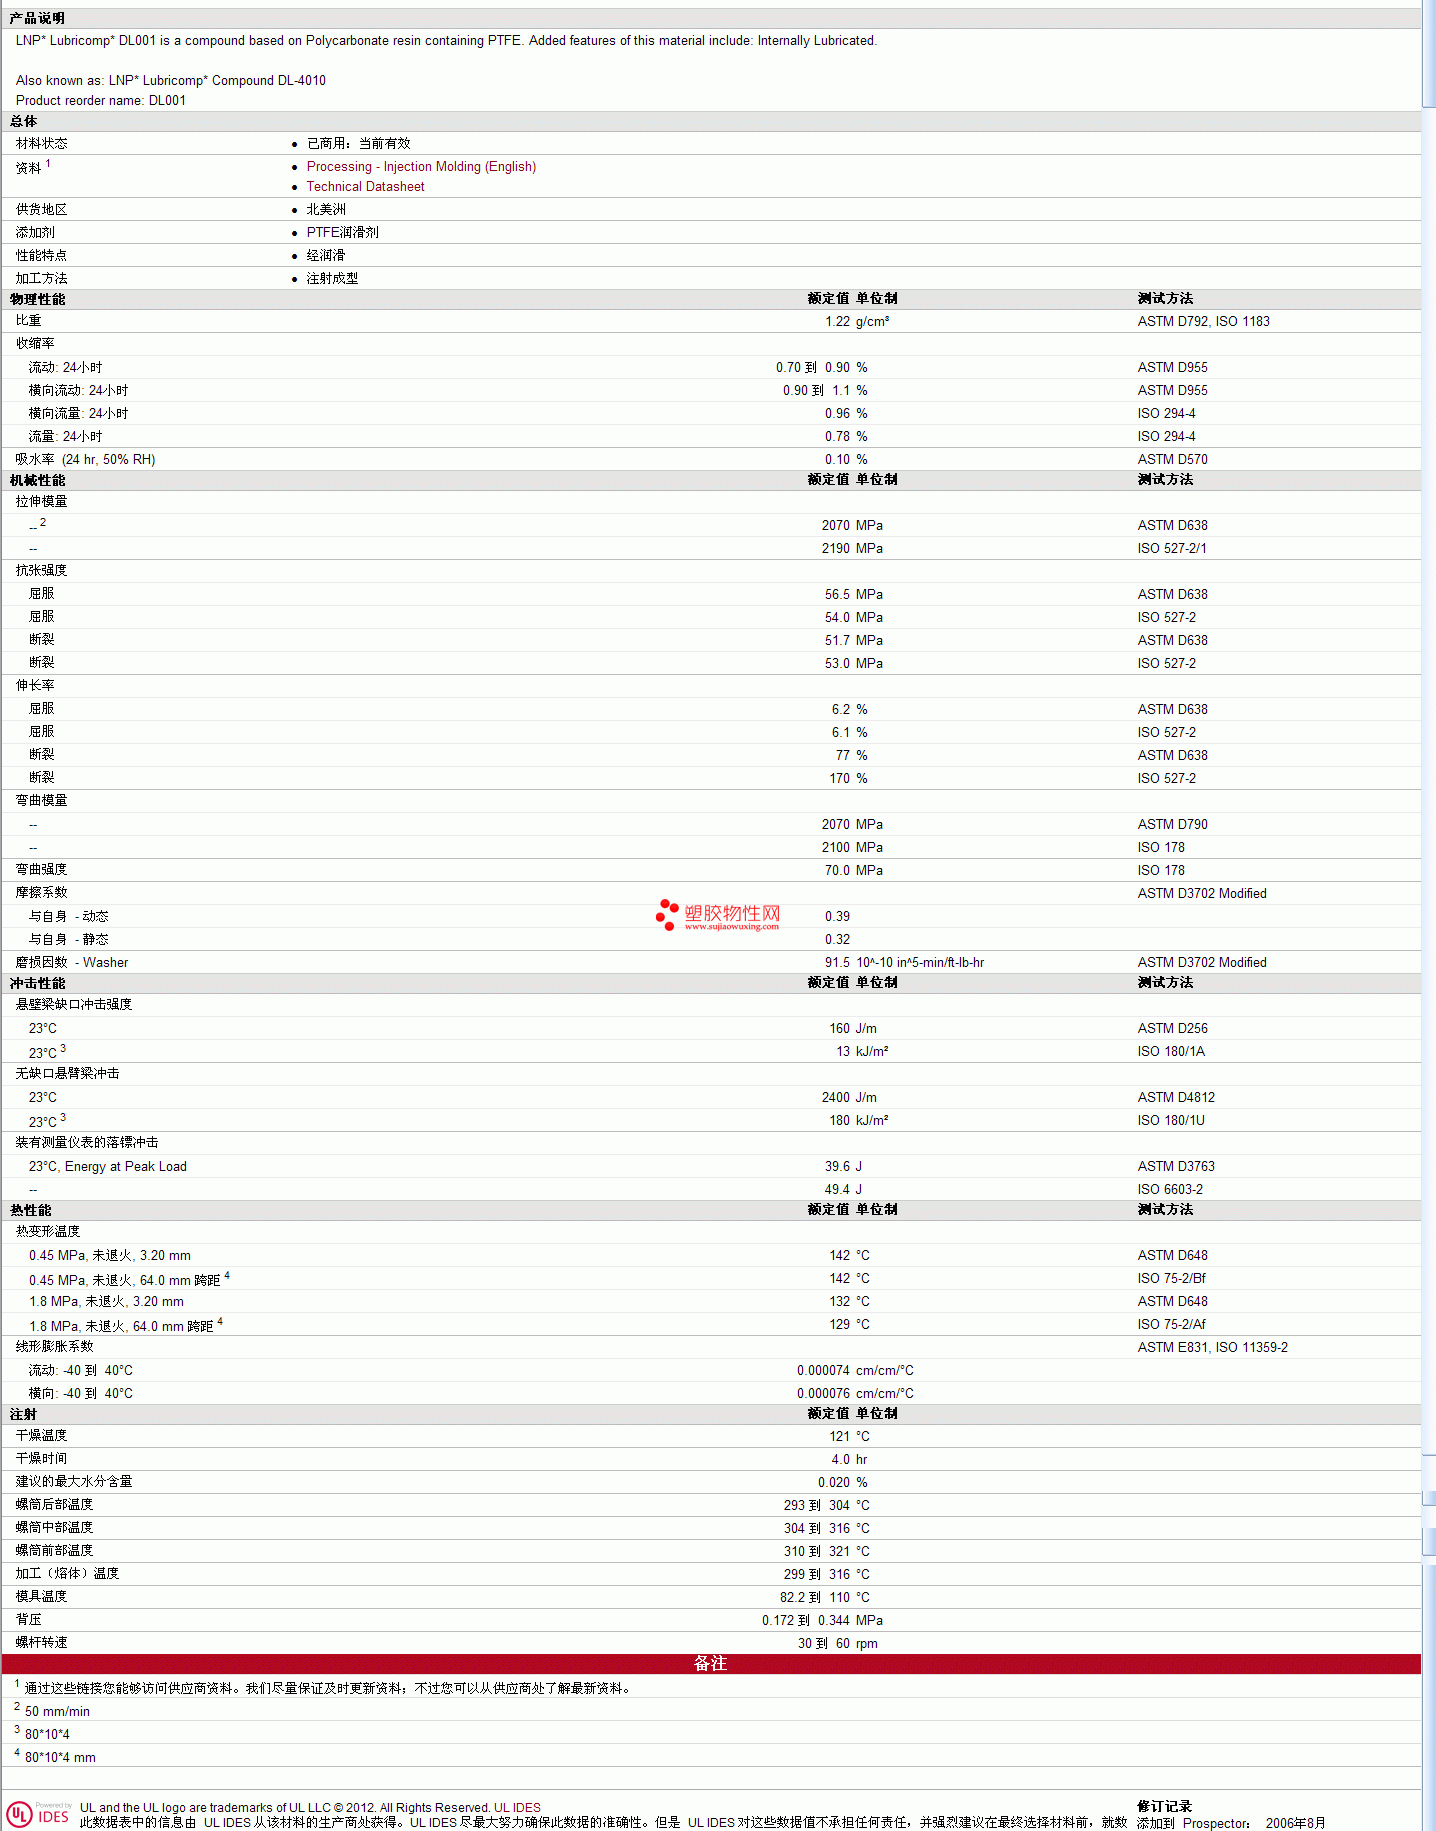Image resolution: width=1436 pixels, height=1831 pixels.
Task: Click the 'Also known as' compound name line
Action: point(171,81)
